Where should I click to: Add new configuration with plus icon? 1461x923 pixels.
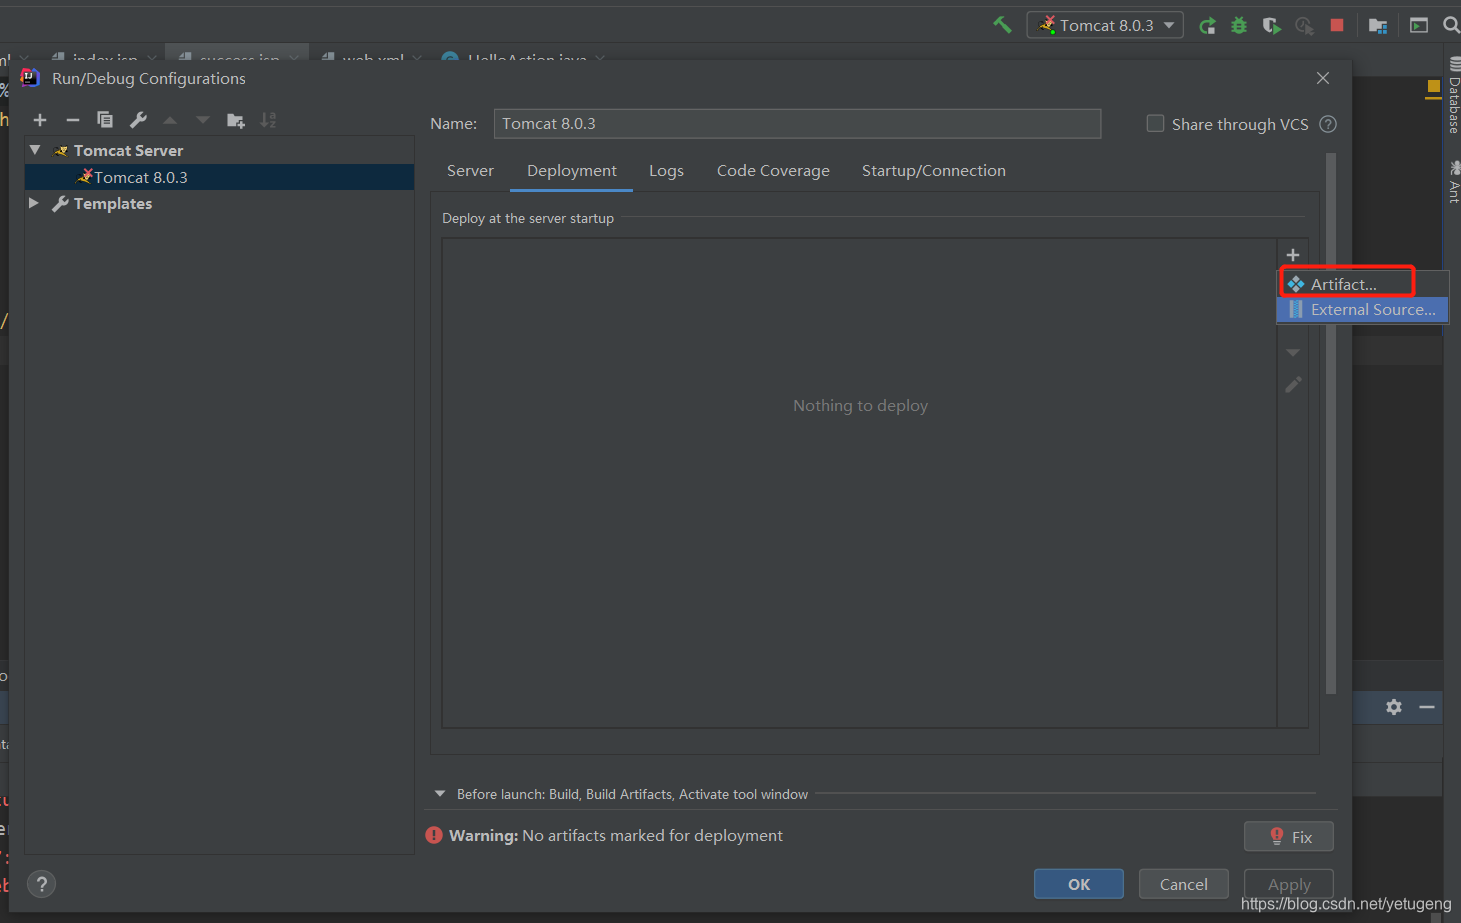(40, 120)
